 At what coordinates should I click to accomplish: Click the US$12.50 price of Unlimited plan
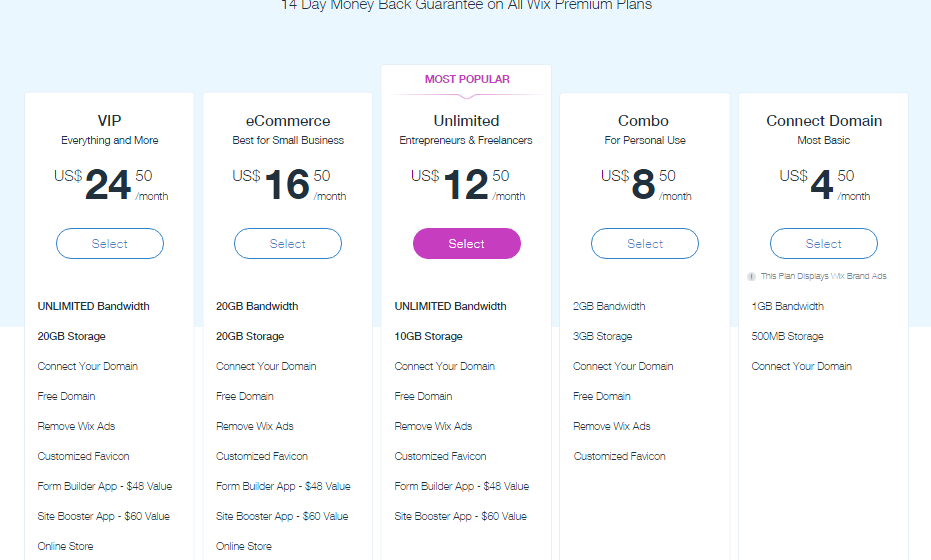point(468,184)
